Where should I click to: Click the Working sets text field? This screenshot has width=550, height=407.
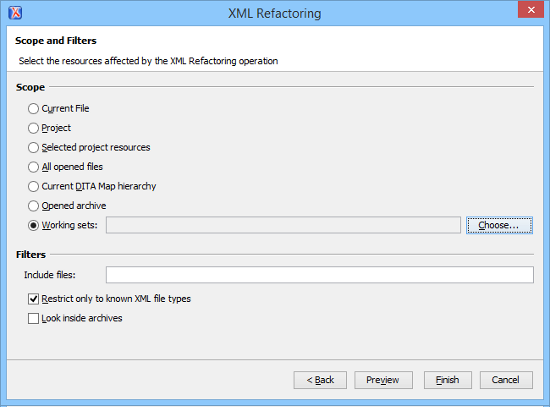(283, 225)
